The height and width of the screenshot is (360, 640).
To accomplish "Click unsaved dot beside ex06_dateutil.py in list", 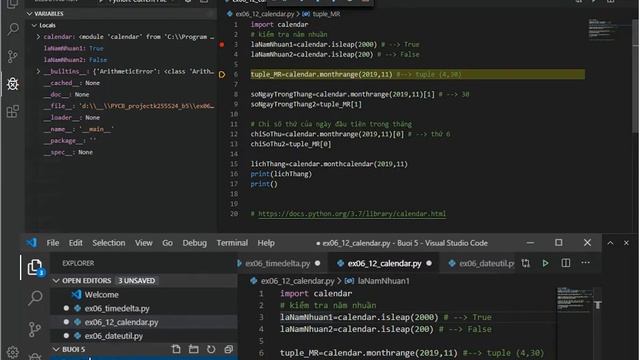I will [x=67, y=336].
